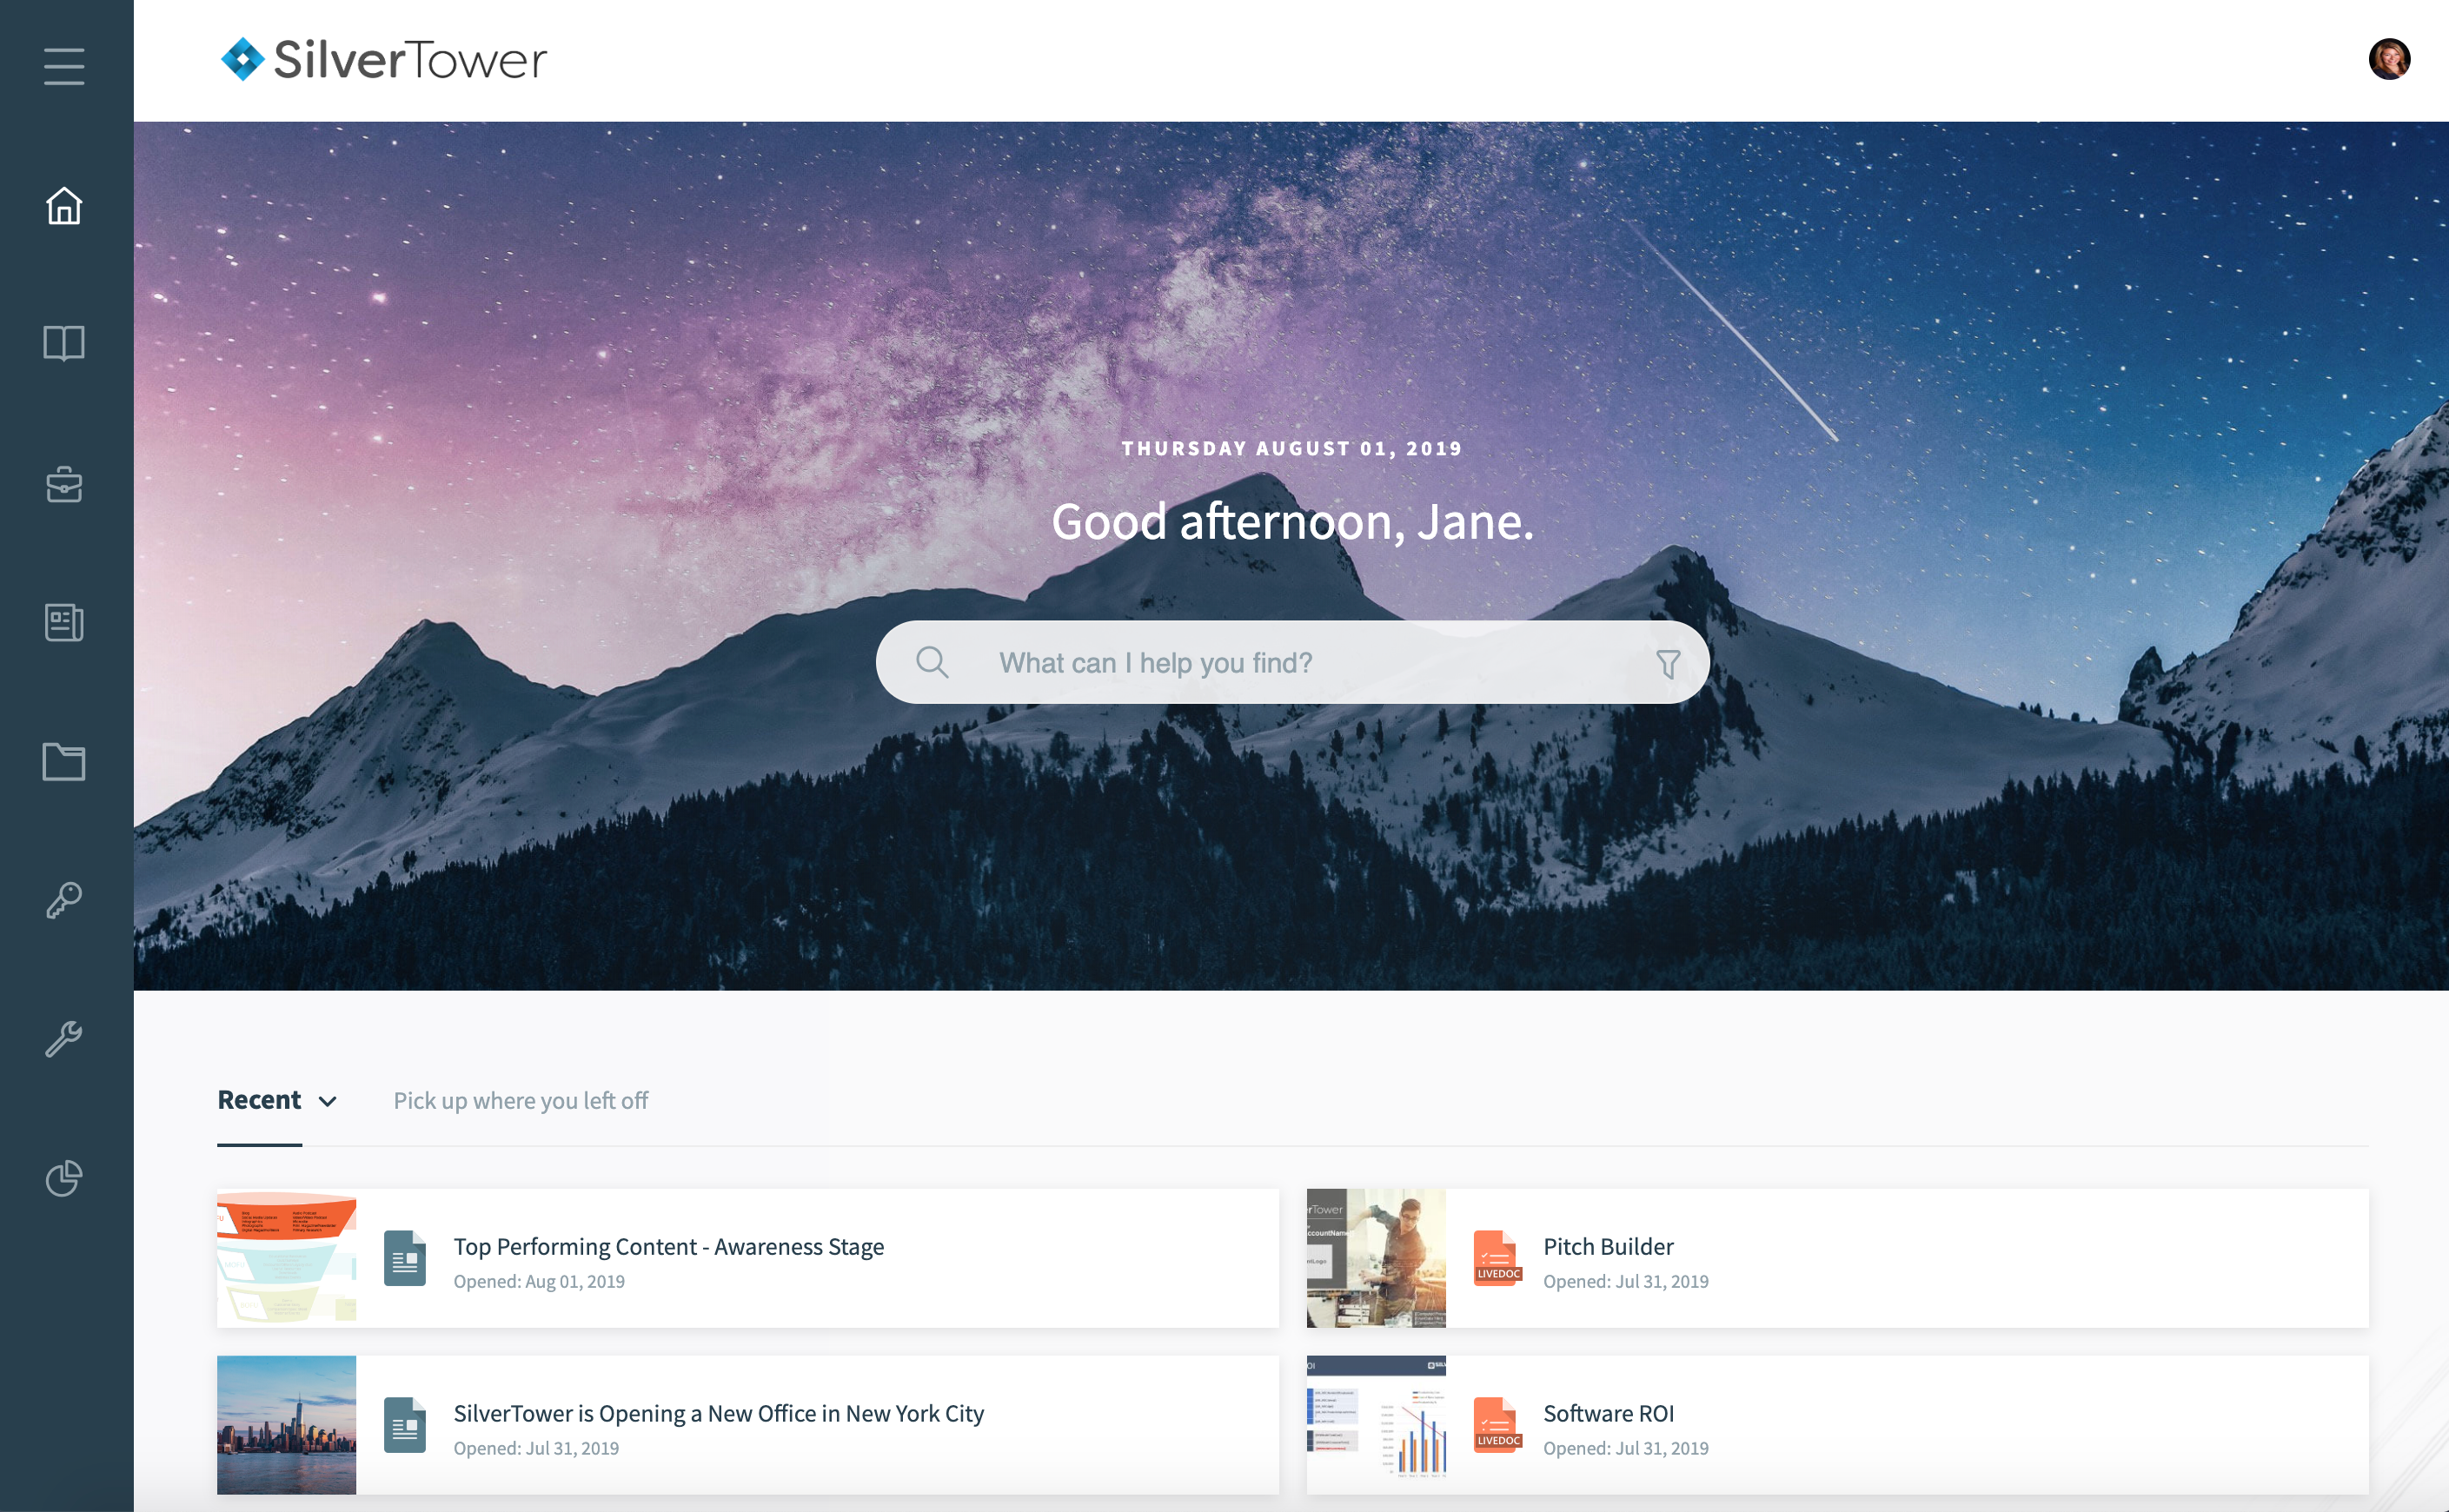Focus the 'What can I help you find?' field
Screen dimensions: 2449x1512
[x=1292, y=662]
